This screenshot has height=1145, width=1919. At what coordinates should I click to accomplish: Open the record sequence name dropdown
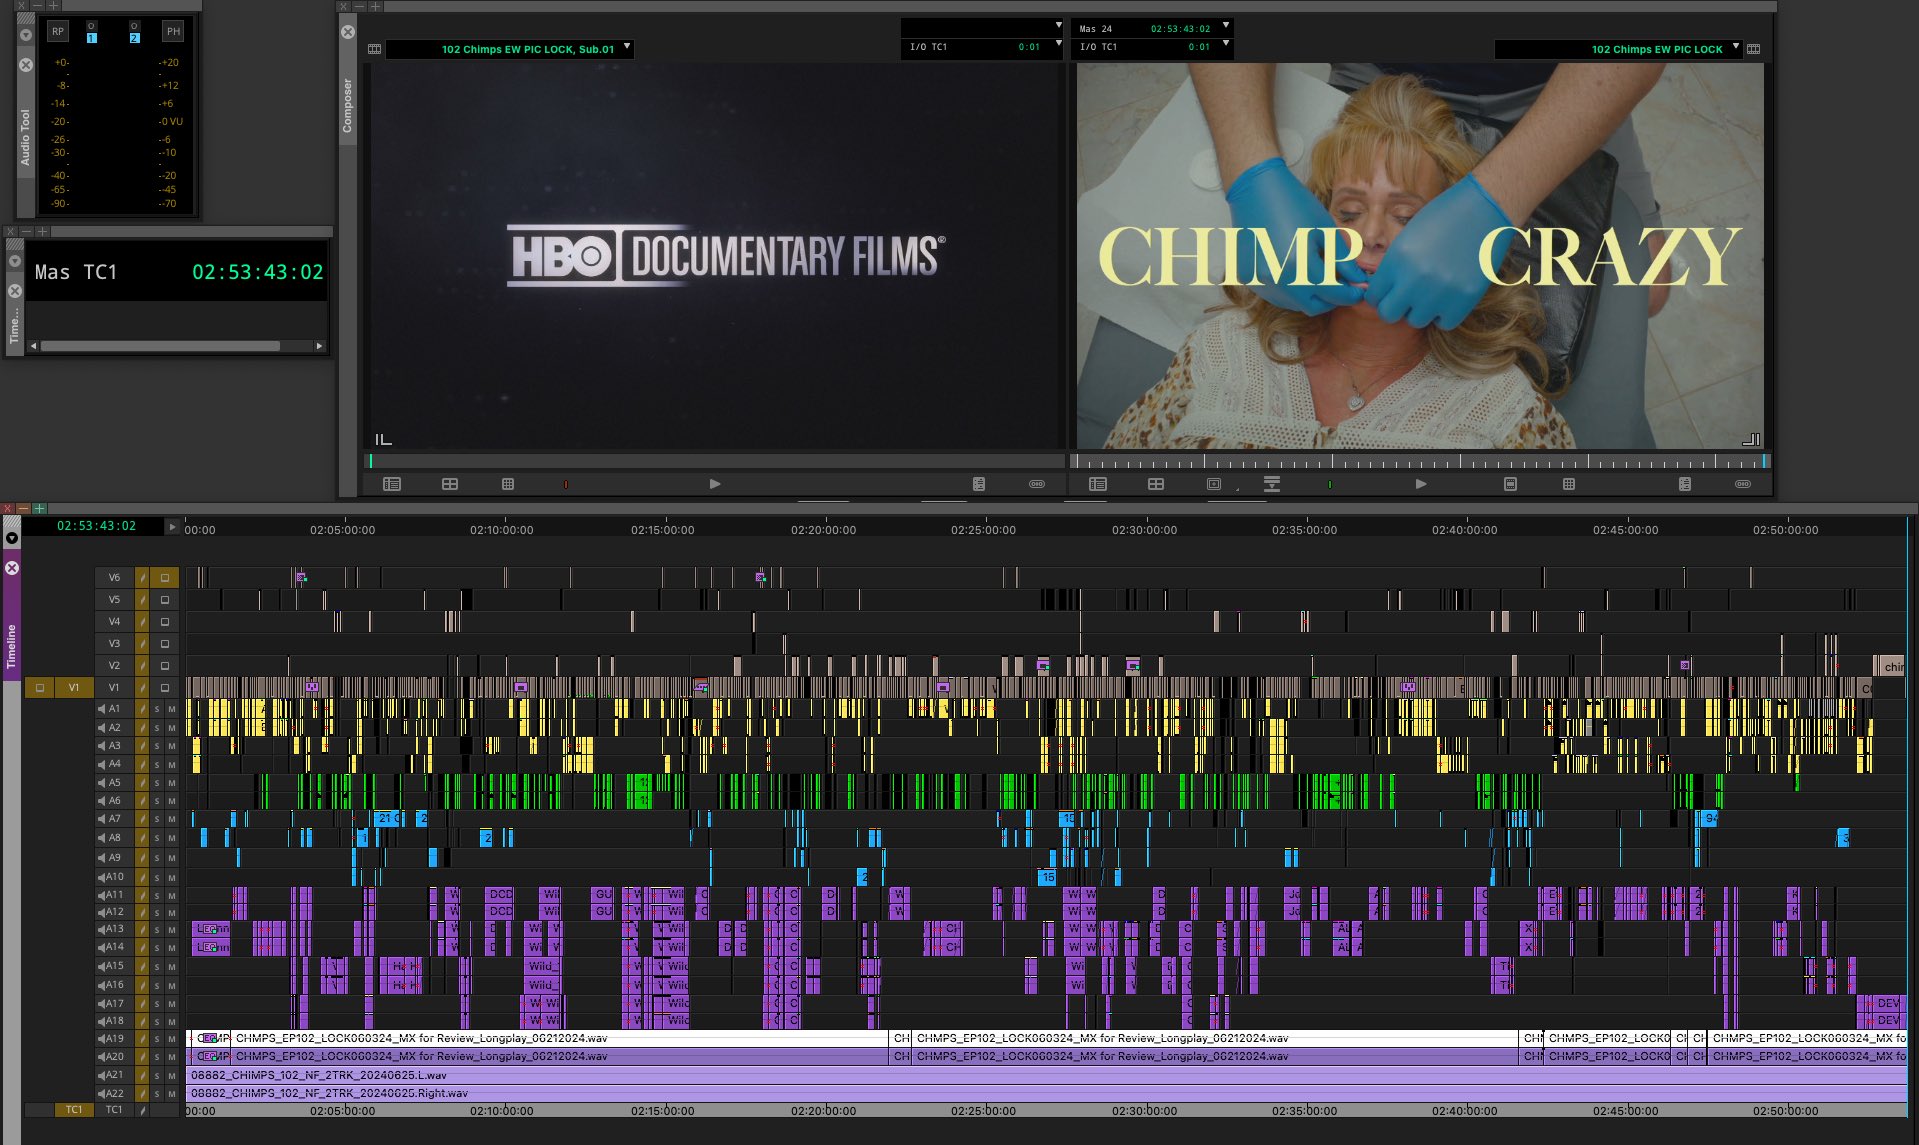1735,47
